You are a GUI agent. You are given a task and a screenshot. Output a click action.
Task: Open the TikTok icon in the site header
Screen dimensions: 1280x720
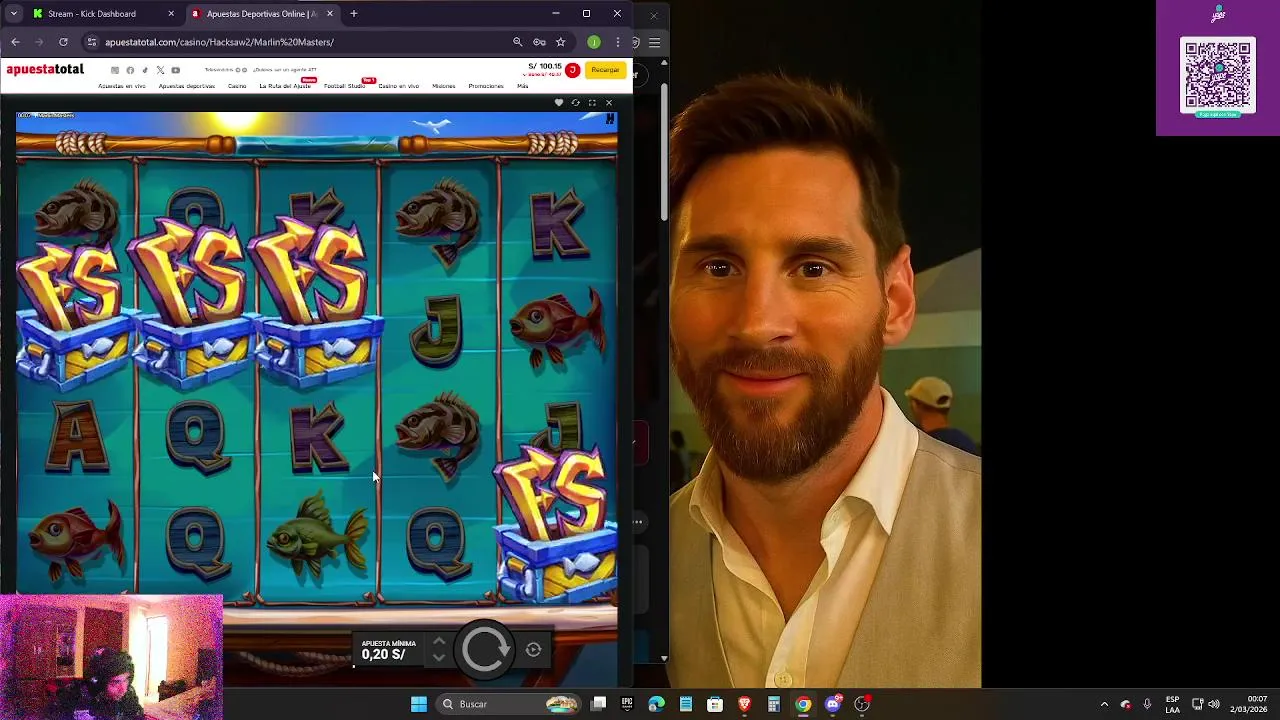pos(145,70)
